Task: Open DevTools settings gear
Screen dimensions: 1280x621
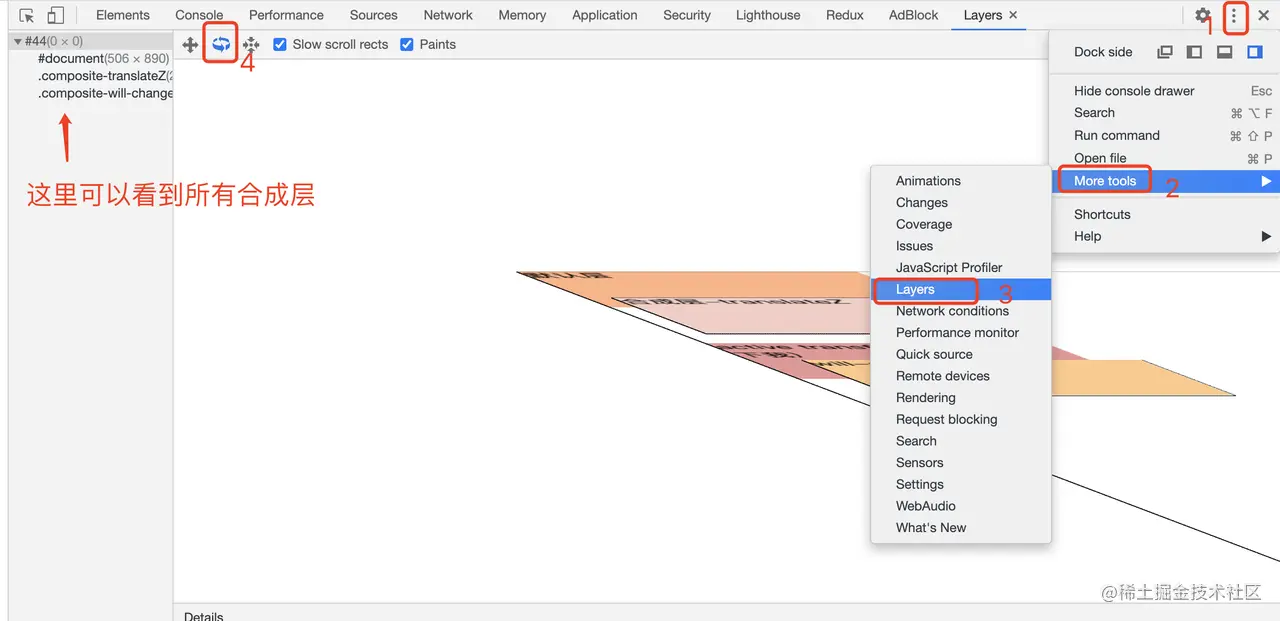Action: coord(1203,15)
